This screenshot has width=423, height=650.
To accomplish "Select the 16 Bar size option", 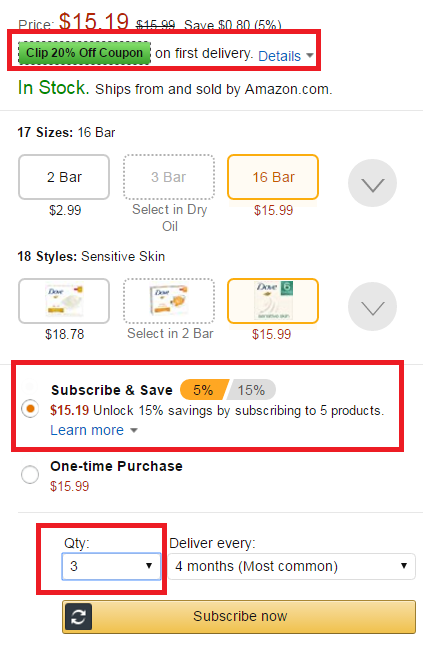I will point(273,177).
